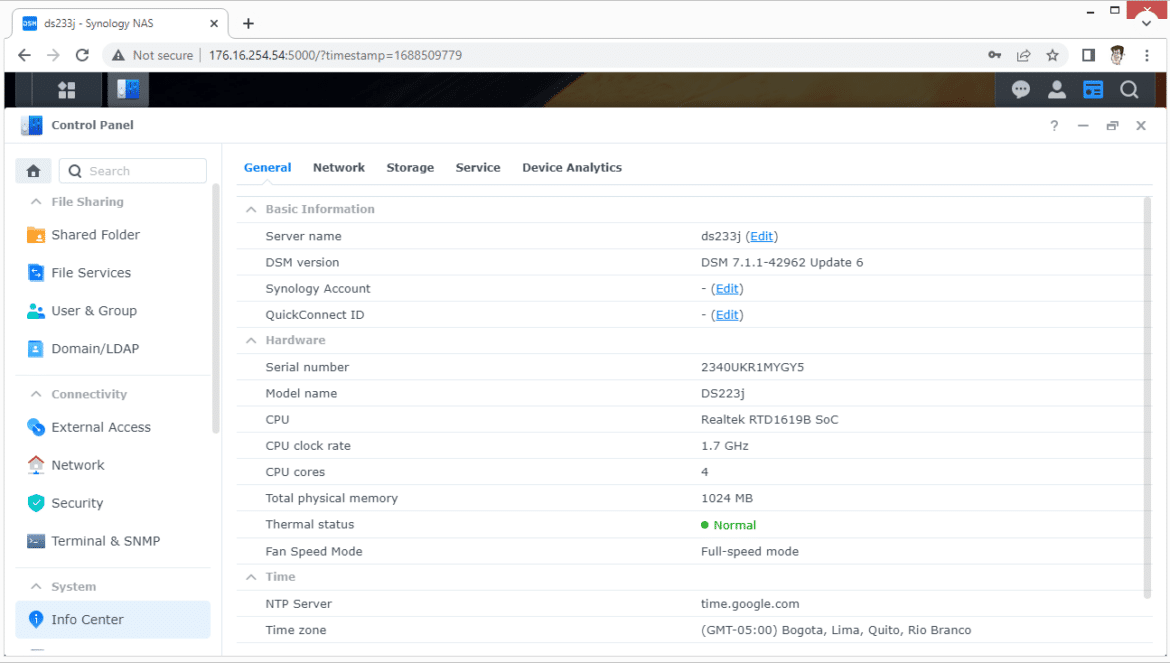Collapse the Basic Information group
Viewport: 1170px width, 663px height.
coord(251,210)
